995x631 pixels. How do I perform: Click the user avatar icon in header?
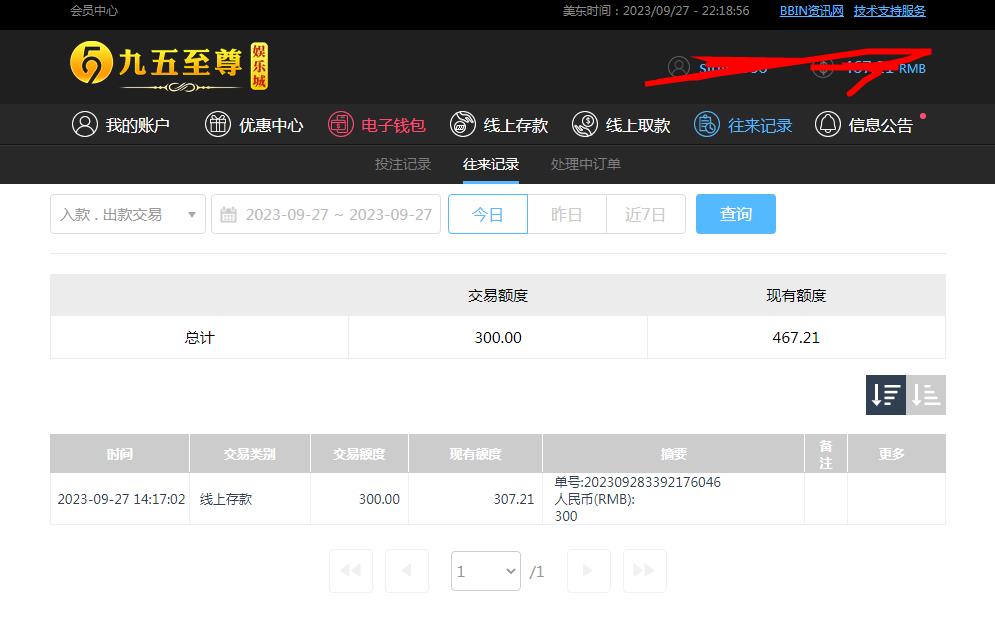[x=679, y=67]
